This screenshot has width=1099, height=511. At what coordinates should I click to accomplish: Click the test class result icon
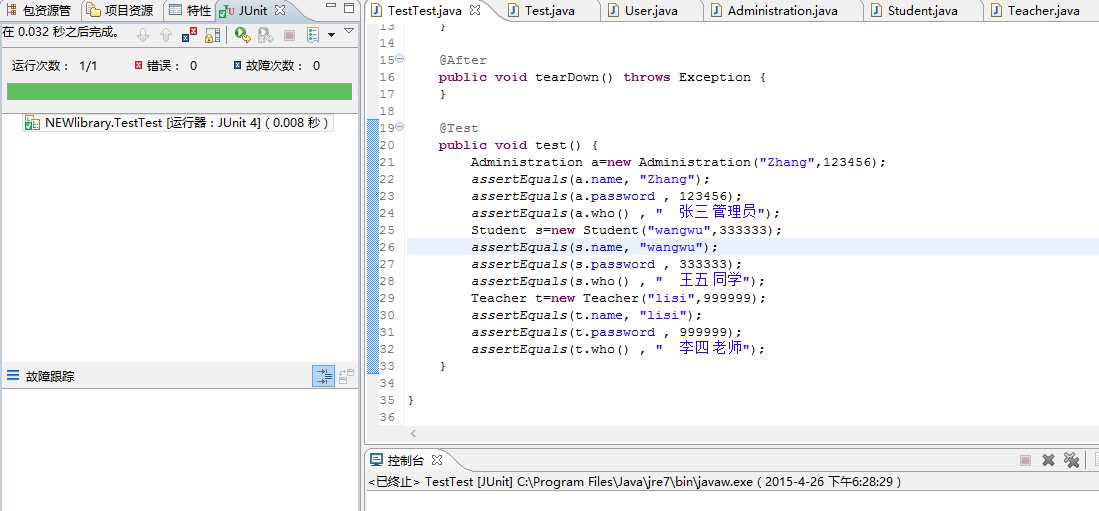[32, 123]
